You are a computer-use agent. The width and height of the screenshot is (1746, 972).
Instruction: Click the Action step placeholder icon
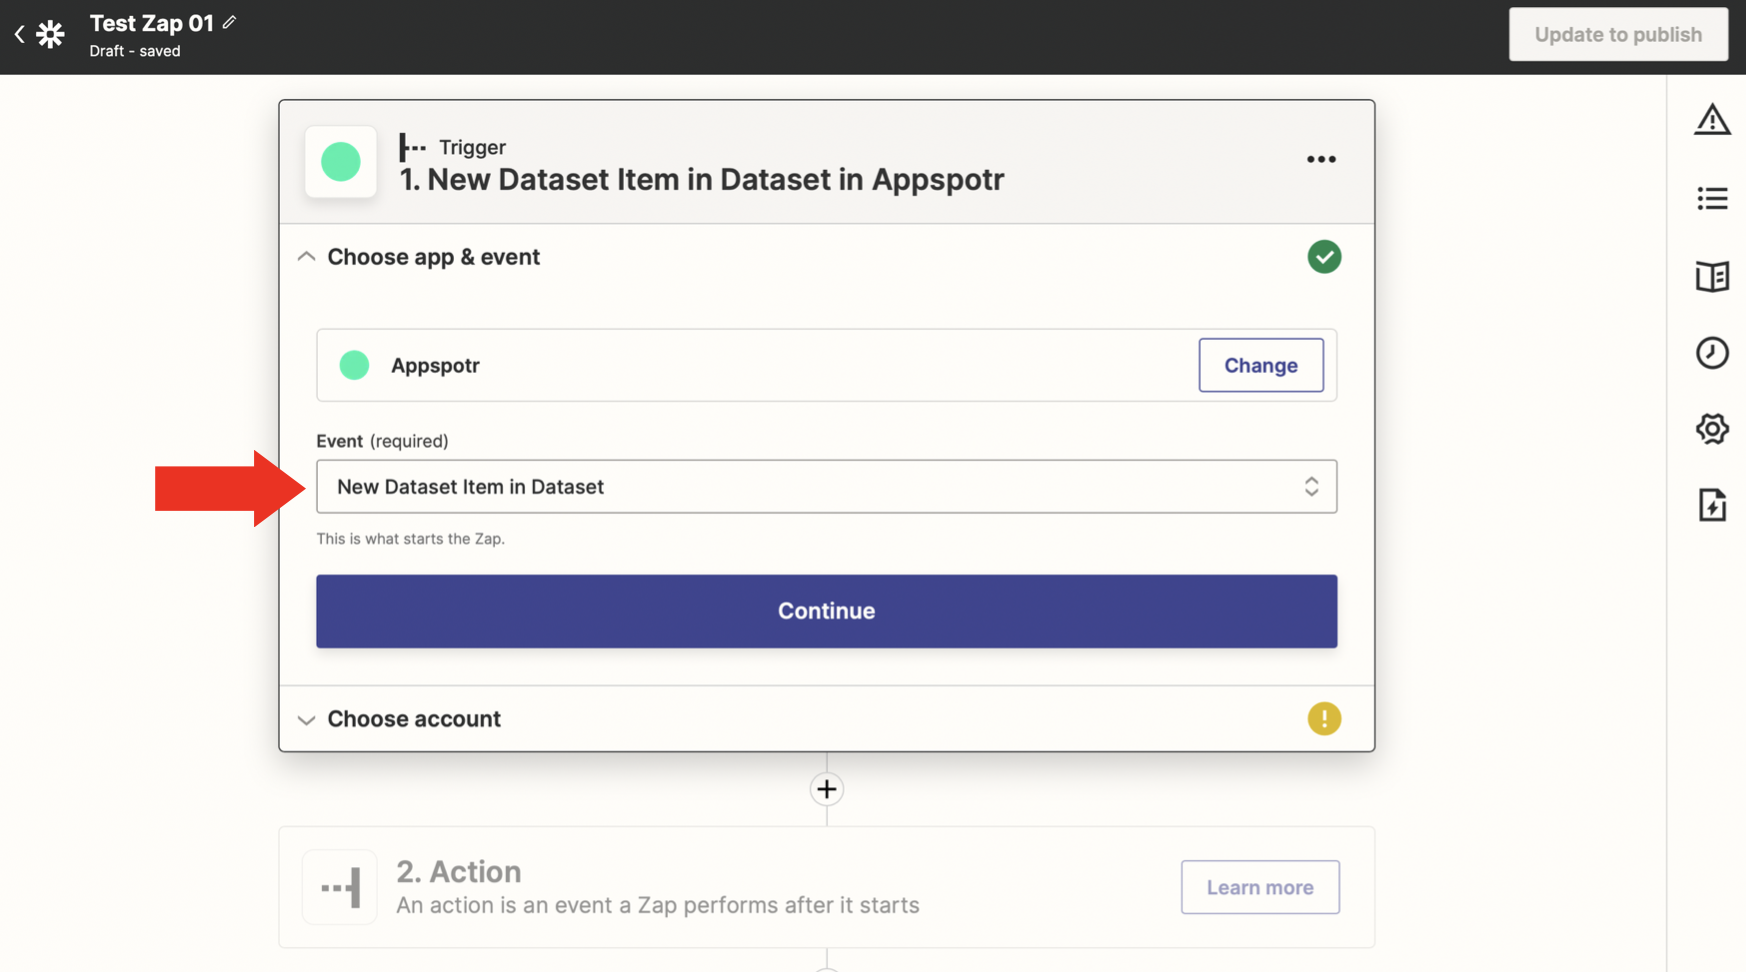point(340,887)
